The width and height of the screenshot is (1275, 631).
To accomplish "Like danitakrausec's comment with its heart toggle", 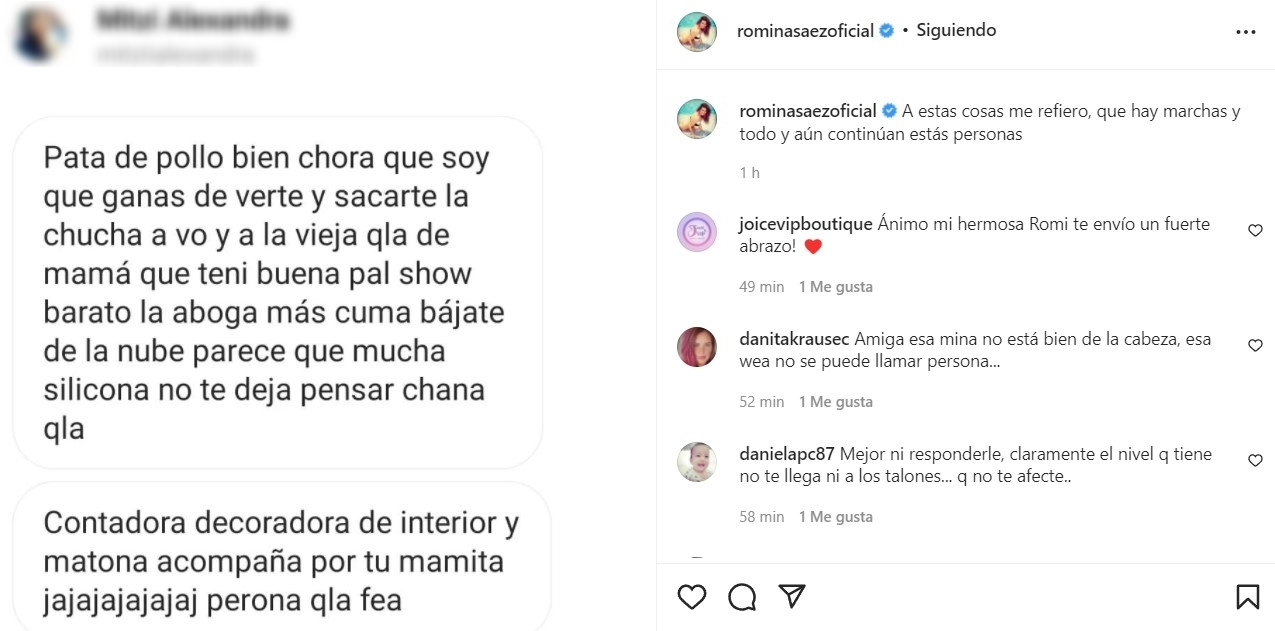I will pyautogui.click(x=1255, y=345).
